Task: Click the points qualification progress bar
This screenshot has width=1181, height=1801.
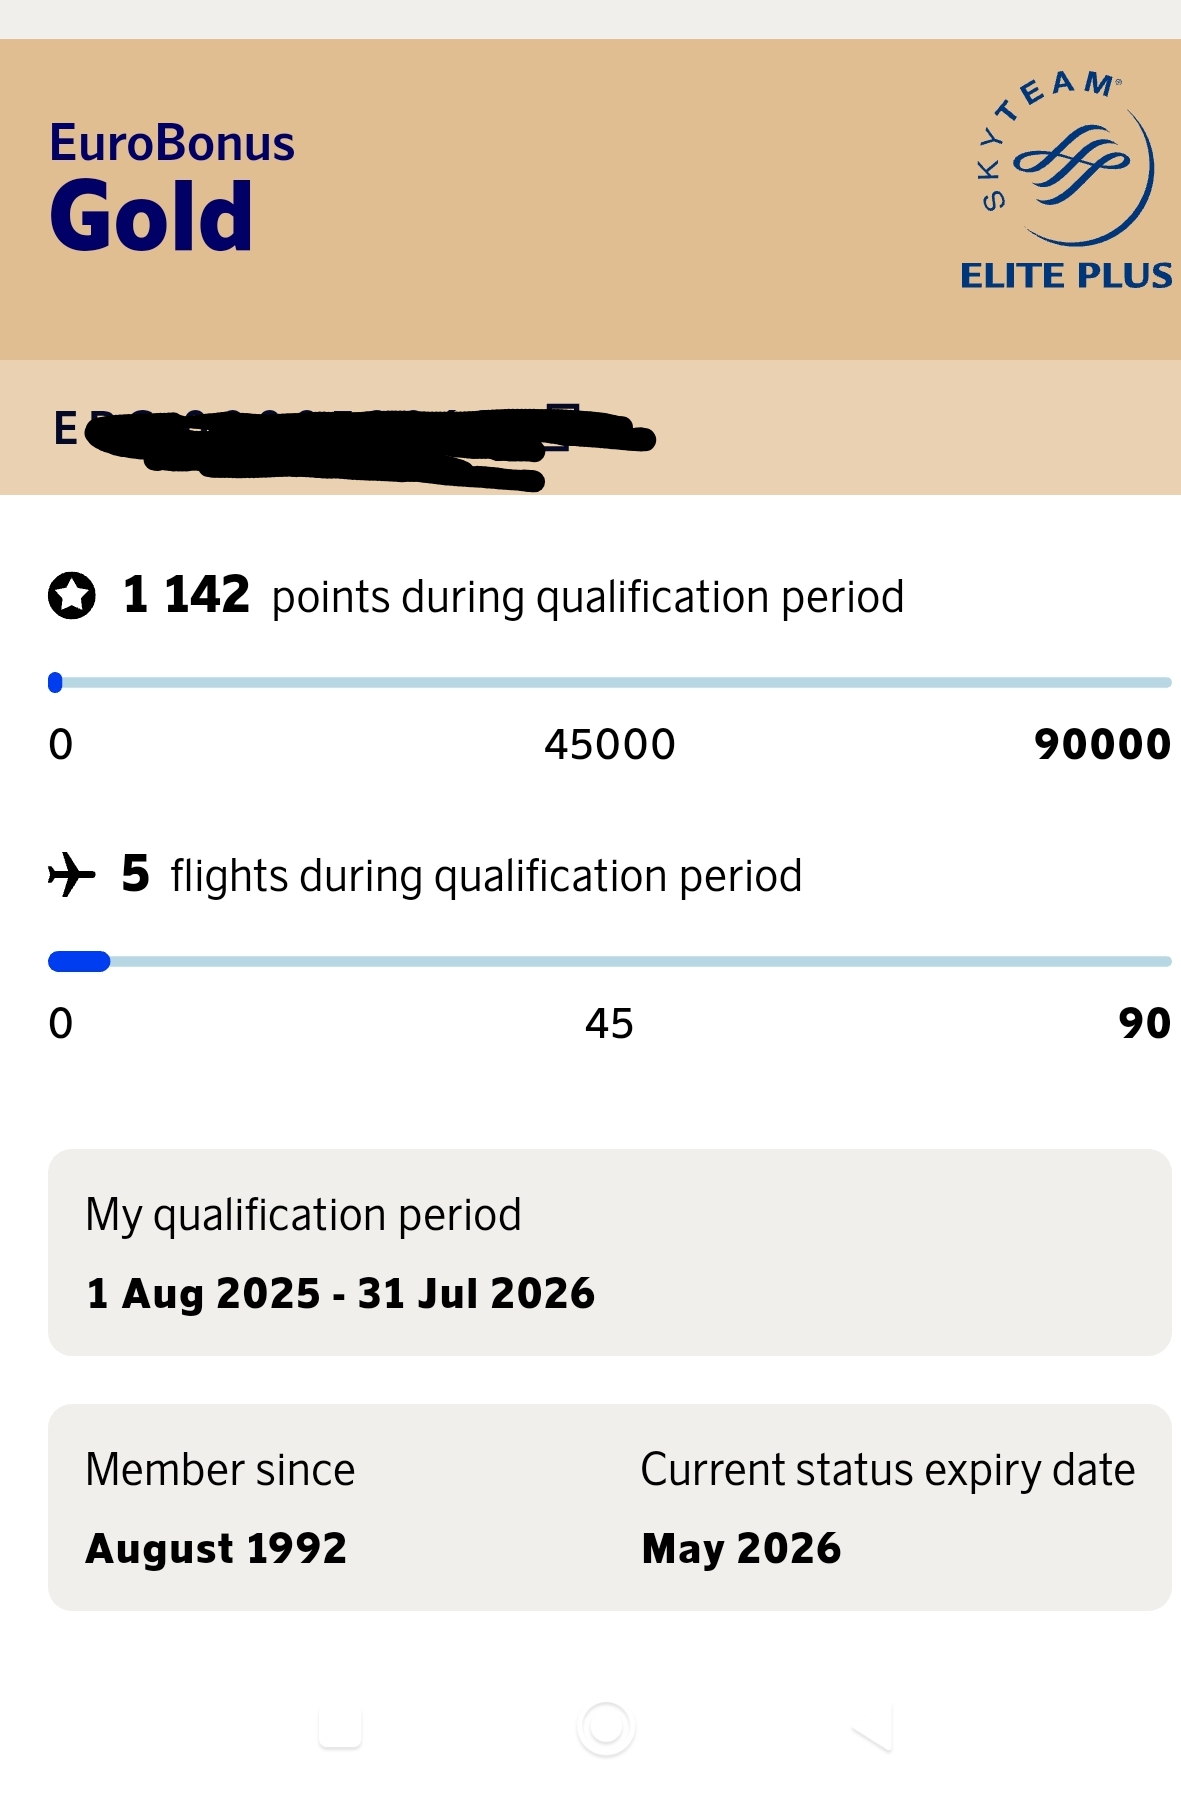Action: click(x=610, y=683)
